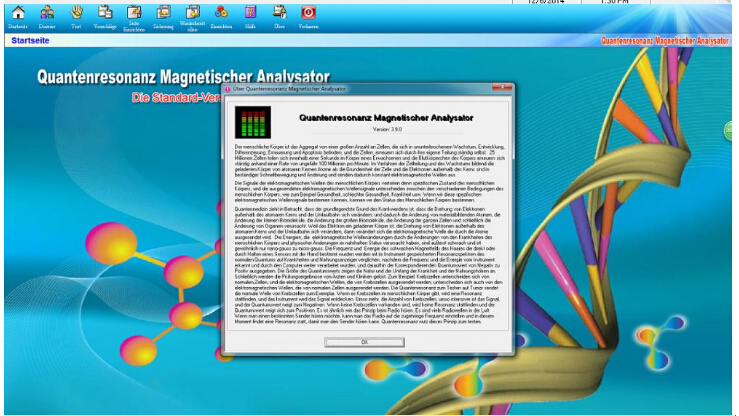Click the Version 3.9.0 text in dialog

[x=387, y=129]
